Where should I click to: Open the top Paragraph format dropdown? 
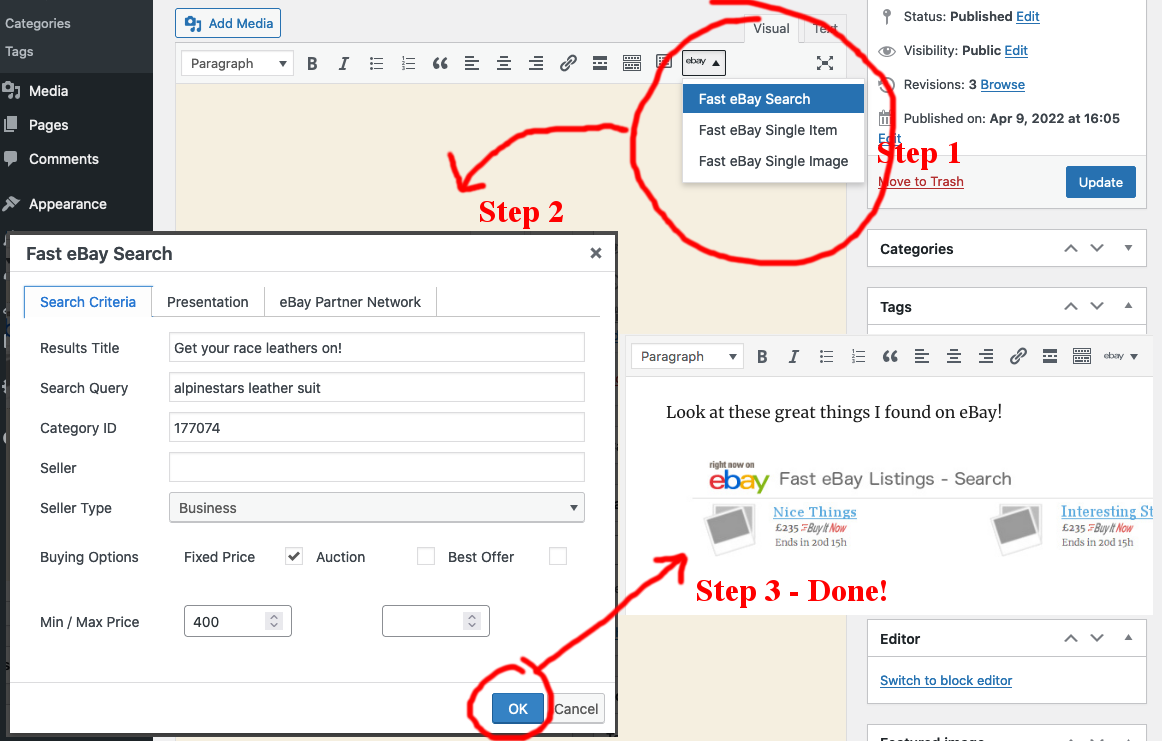tap(237, 64)
